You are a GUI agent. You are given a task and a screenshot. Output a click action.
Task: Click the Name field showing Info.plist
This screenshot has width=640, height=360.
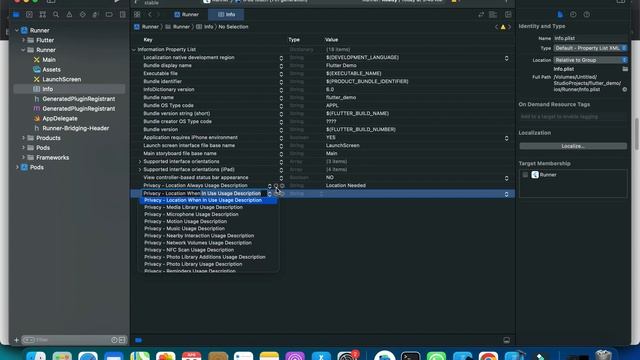(x=590, y=38)
